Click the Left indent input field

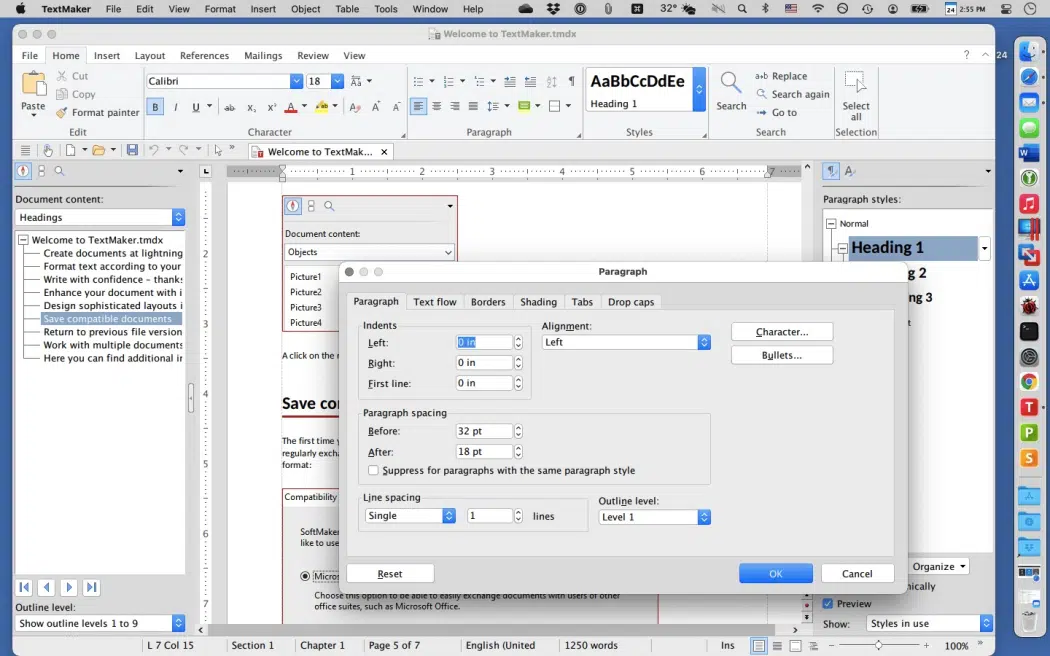pos(484,342)
